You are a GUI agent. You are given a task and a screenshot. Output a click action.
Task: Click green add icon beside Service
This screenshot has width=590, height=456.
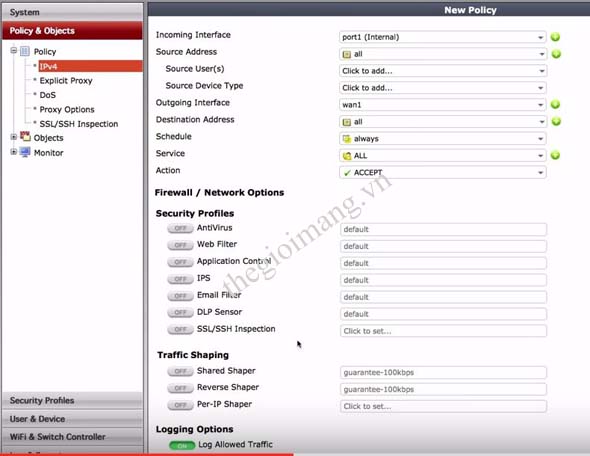pos(555,155)
